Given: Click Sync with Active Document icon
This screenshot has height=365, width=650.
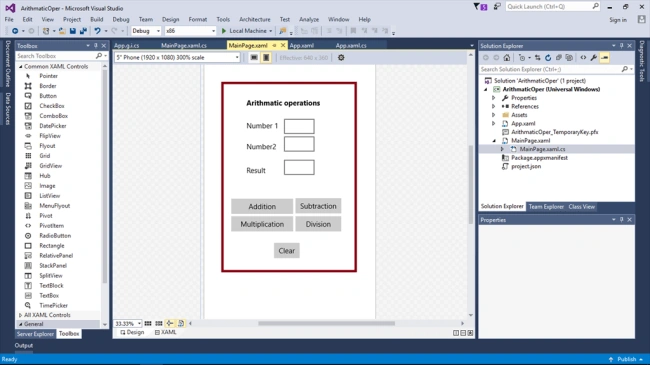Looking at the screenshot, I should point(538,58).
